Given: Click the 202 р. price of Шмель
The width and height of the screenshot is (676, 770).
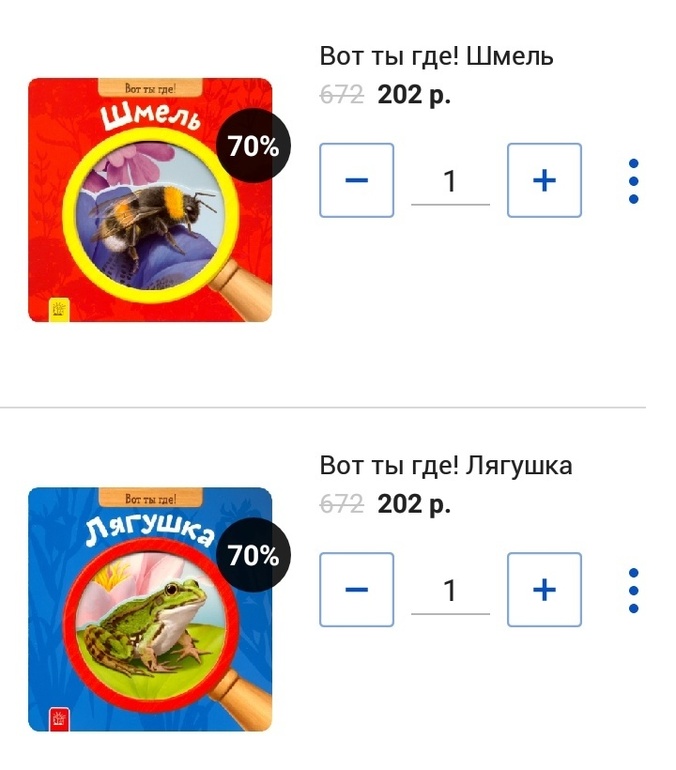Looking at the screenshot, I should [414, 95].
